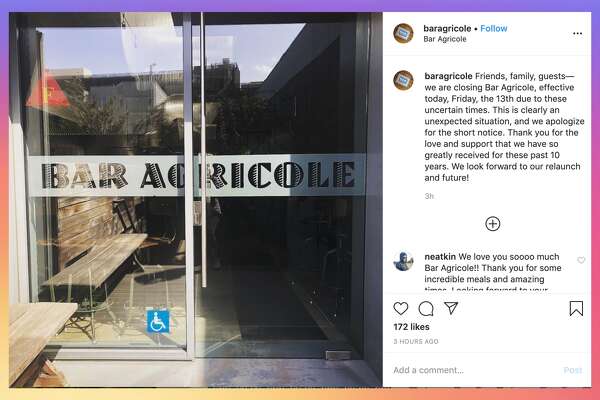Viewport: 600px width, 400px height.
Task: Load more comments with the plus circle
Action: pyautogui.click(x=492, y=224)
